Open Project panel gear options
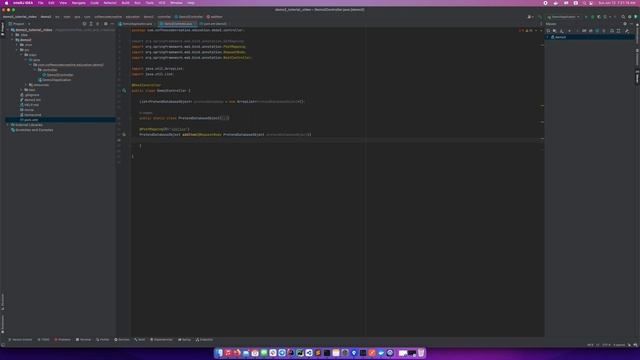 pyautogui.click(x=106, y=24)
